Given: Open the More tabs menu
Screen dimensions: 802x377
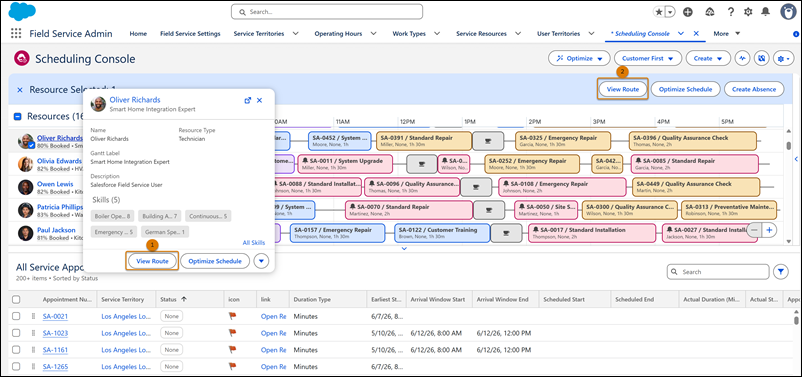Looking at the screenshot, I should (727, 34).
